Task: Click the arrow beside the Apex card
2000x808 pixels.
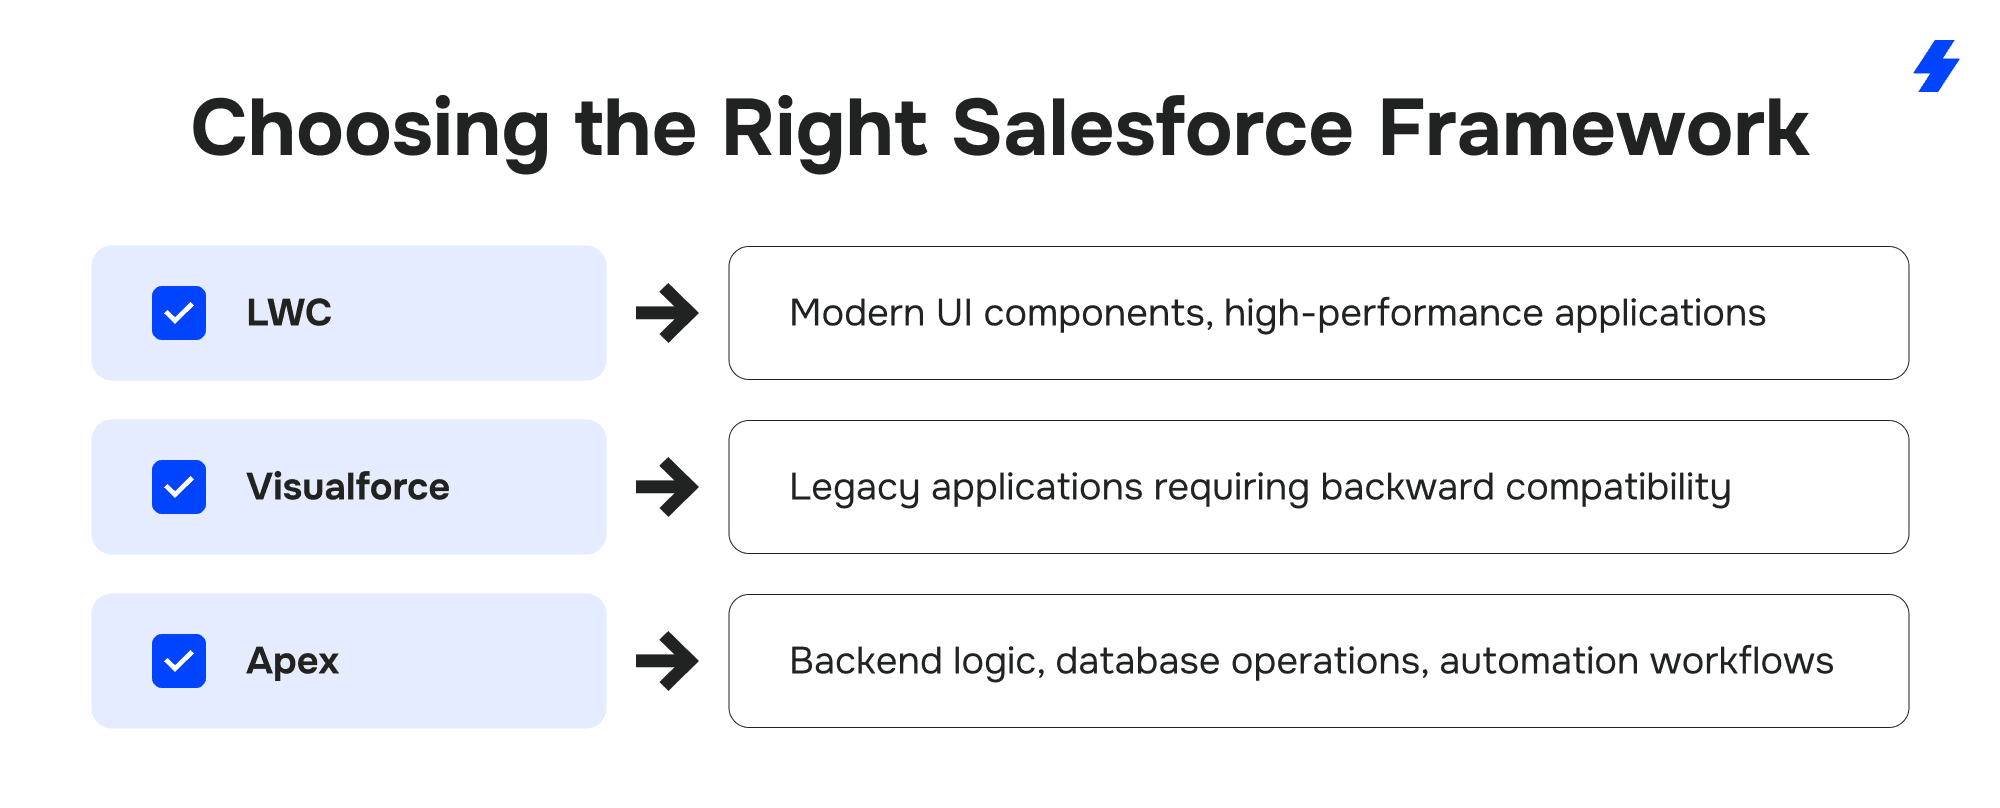Action: click(667, 661)
